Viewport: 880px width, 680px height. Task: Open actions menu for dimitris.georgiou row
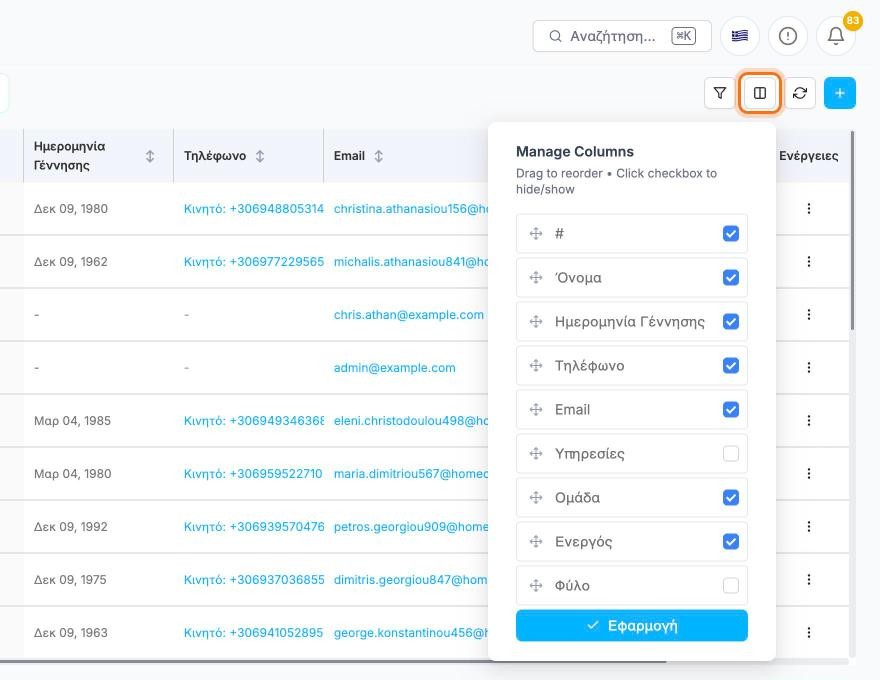coord(809,580)
